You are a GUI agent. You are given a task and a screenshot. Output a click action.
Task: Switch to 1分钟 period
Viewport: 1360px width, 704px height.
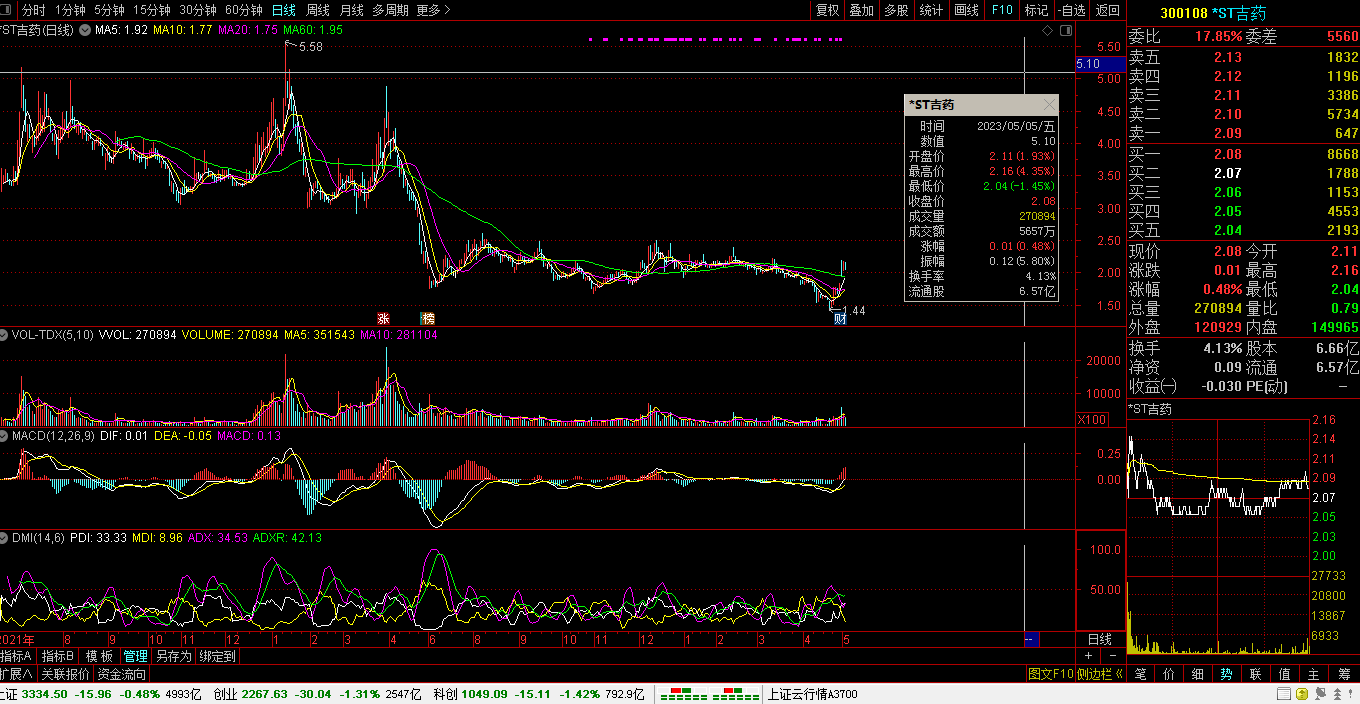[69, 10]
